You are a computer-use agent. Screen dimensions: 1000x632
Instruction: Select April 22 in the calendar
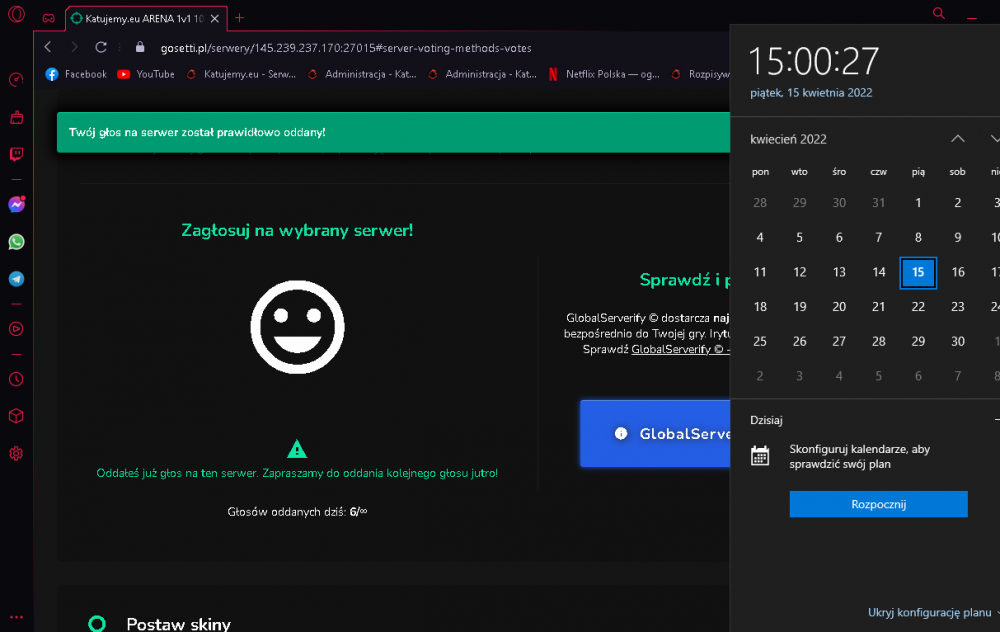[x=918, y=307]
